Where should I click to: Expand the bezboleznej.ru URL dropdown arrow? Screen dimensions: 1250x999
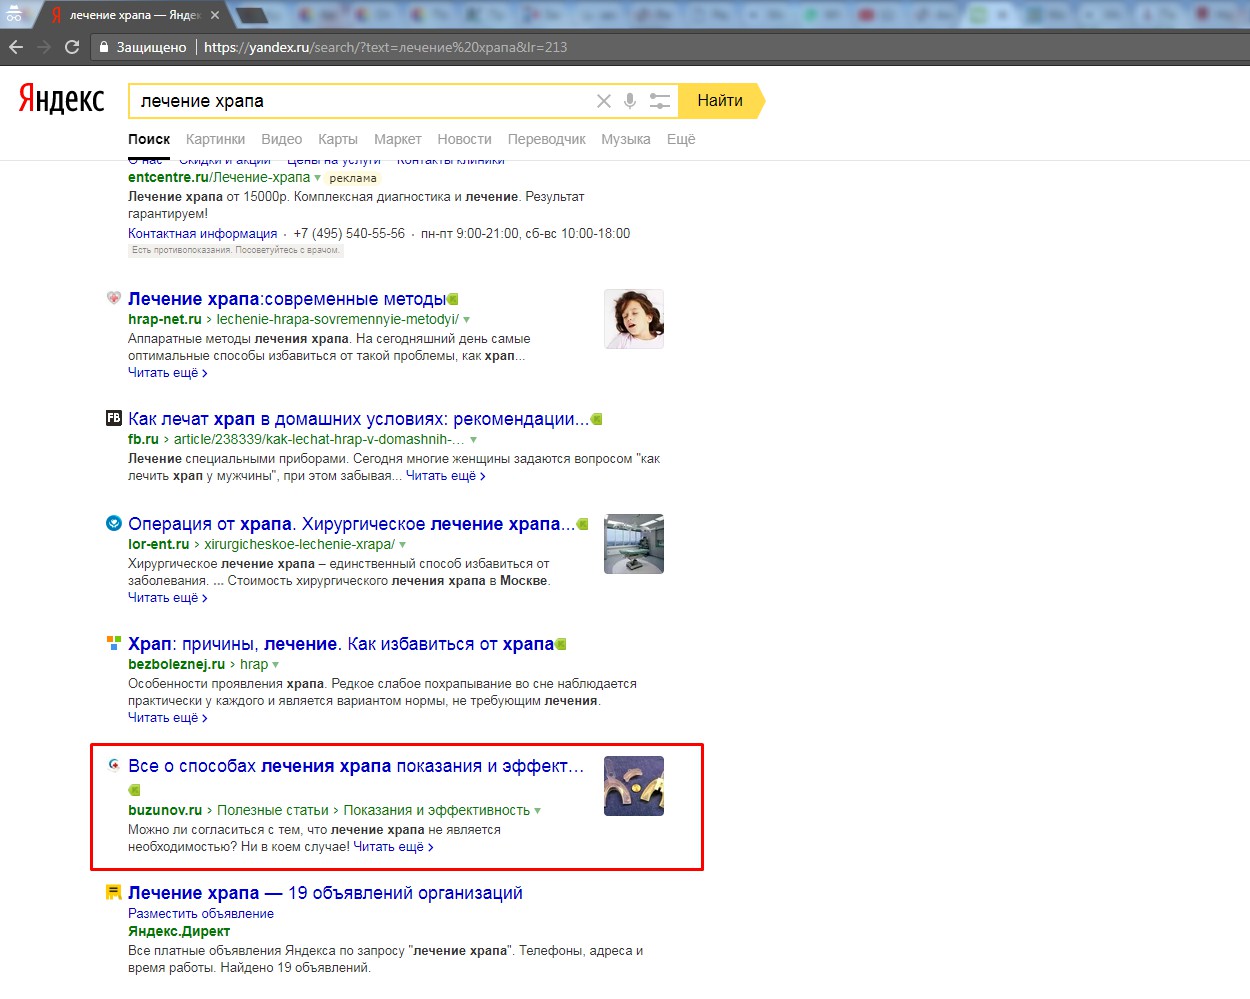(276, 665)
